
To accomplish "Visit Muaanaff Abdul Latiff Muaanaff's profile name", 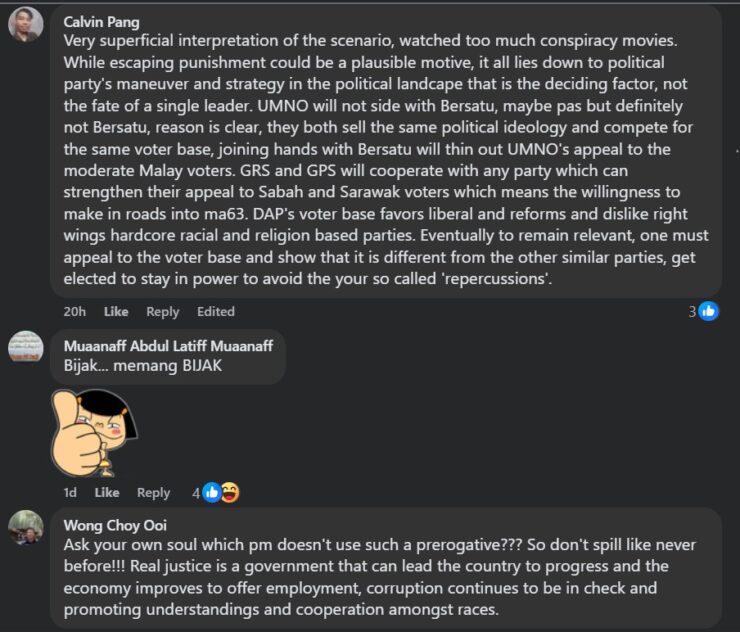I will 168,346.
